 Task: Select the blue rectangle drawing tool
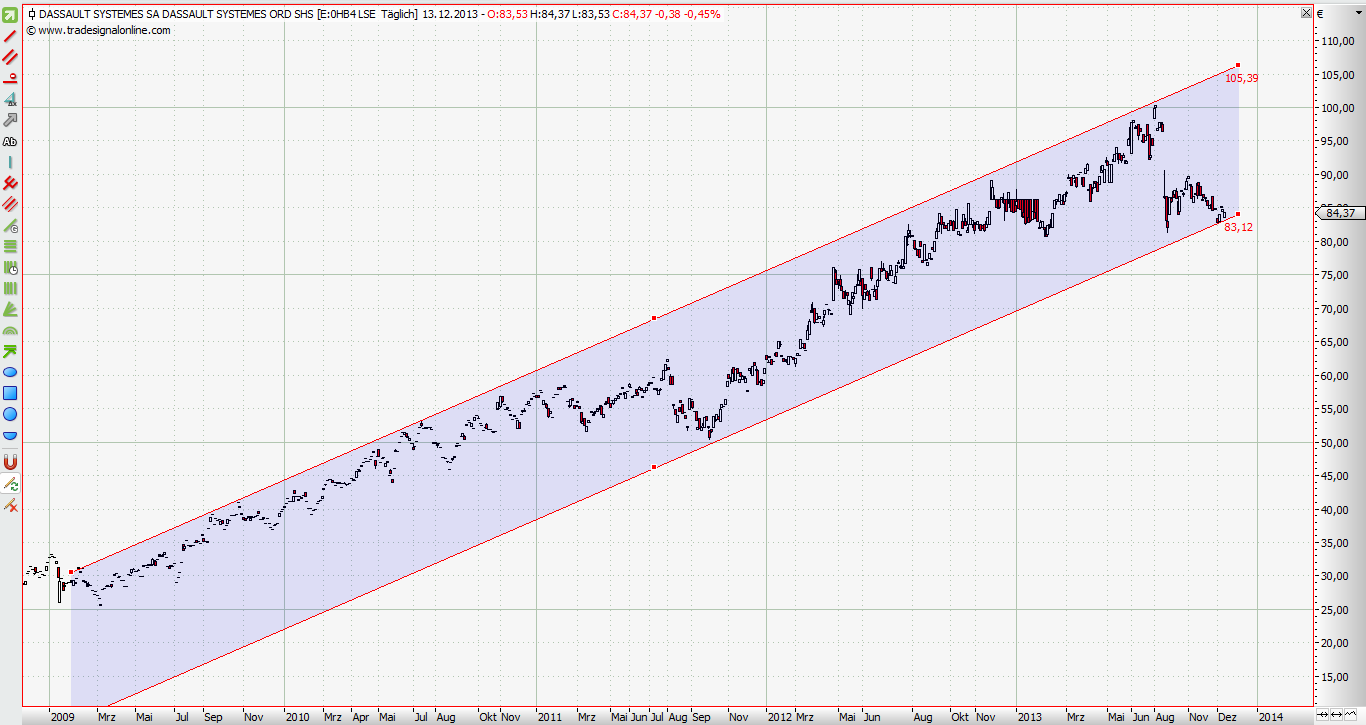click(10, 393)
